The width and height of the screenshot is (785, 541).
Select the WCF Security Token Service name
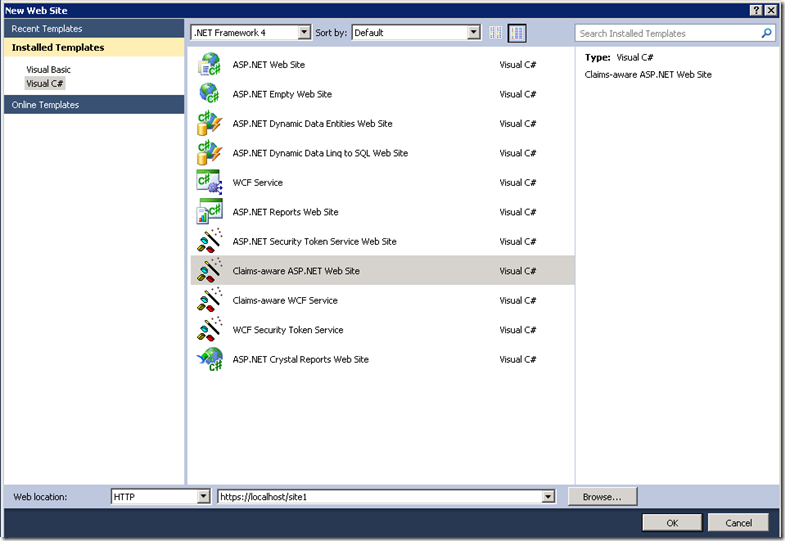pyautogui.click(x=288, y=330)
